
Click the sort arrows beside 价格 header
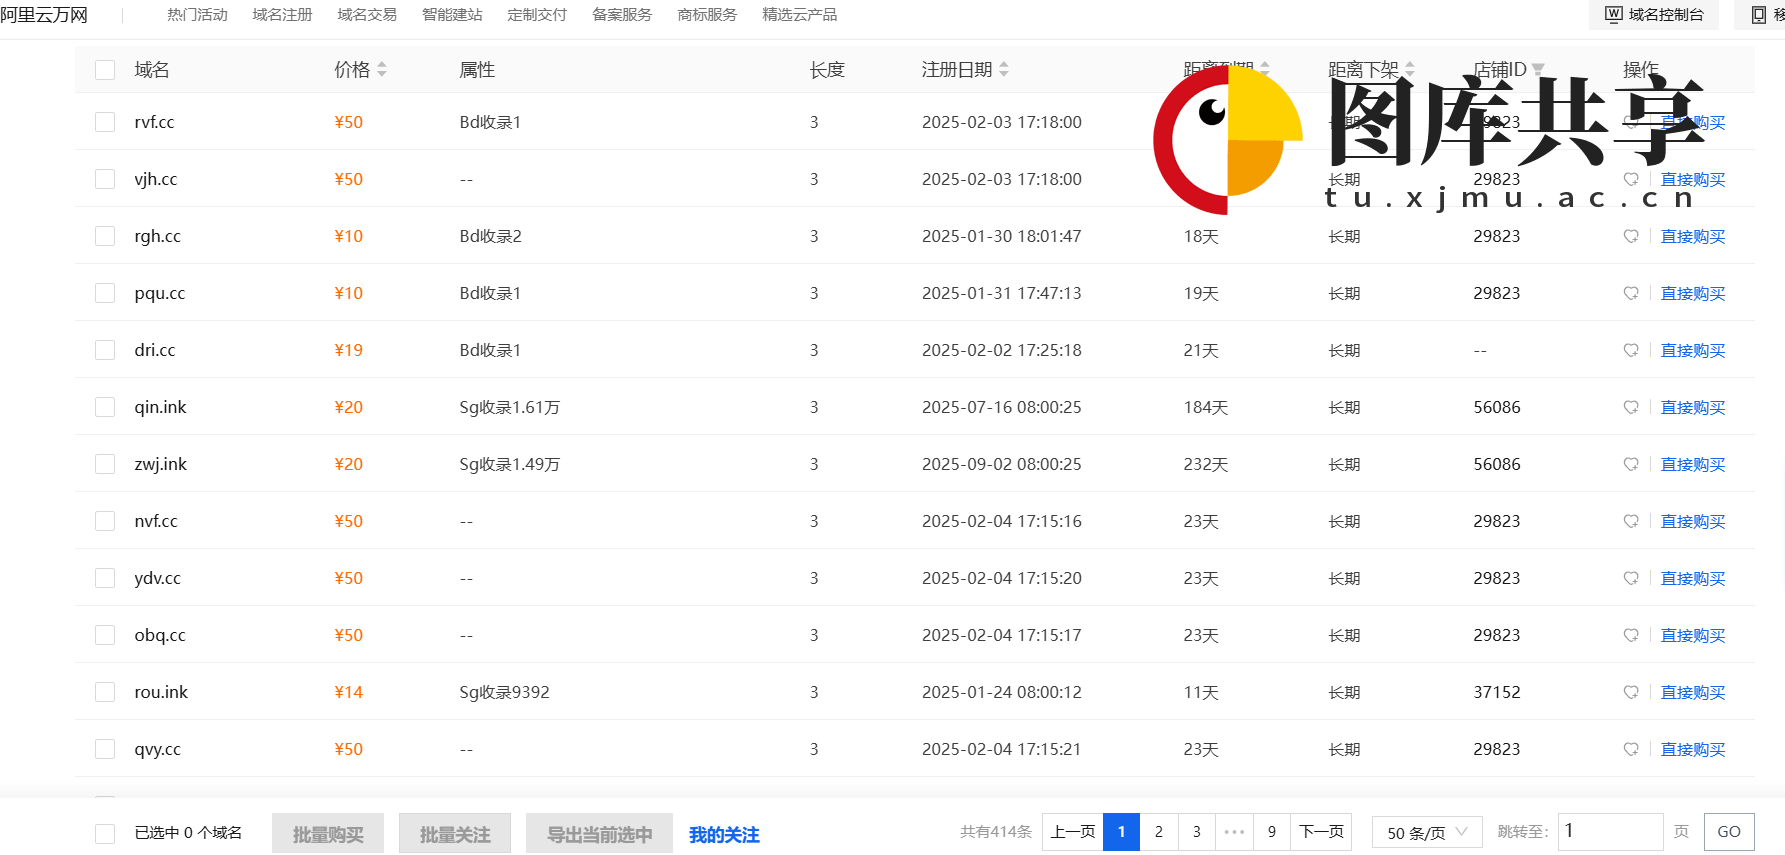(x=382, y=70)
